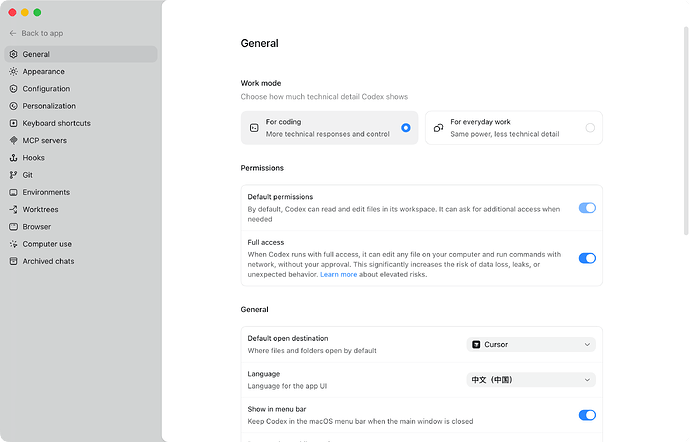690x442 pixels.
Task: Click 'Where files and folders open by default'
Action: click(x=312, y=350)
